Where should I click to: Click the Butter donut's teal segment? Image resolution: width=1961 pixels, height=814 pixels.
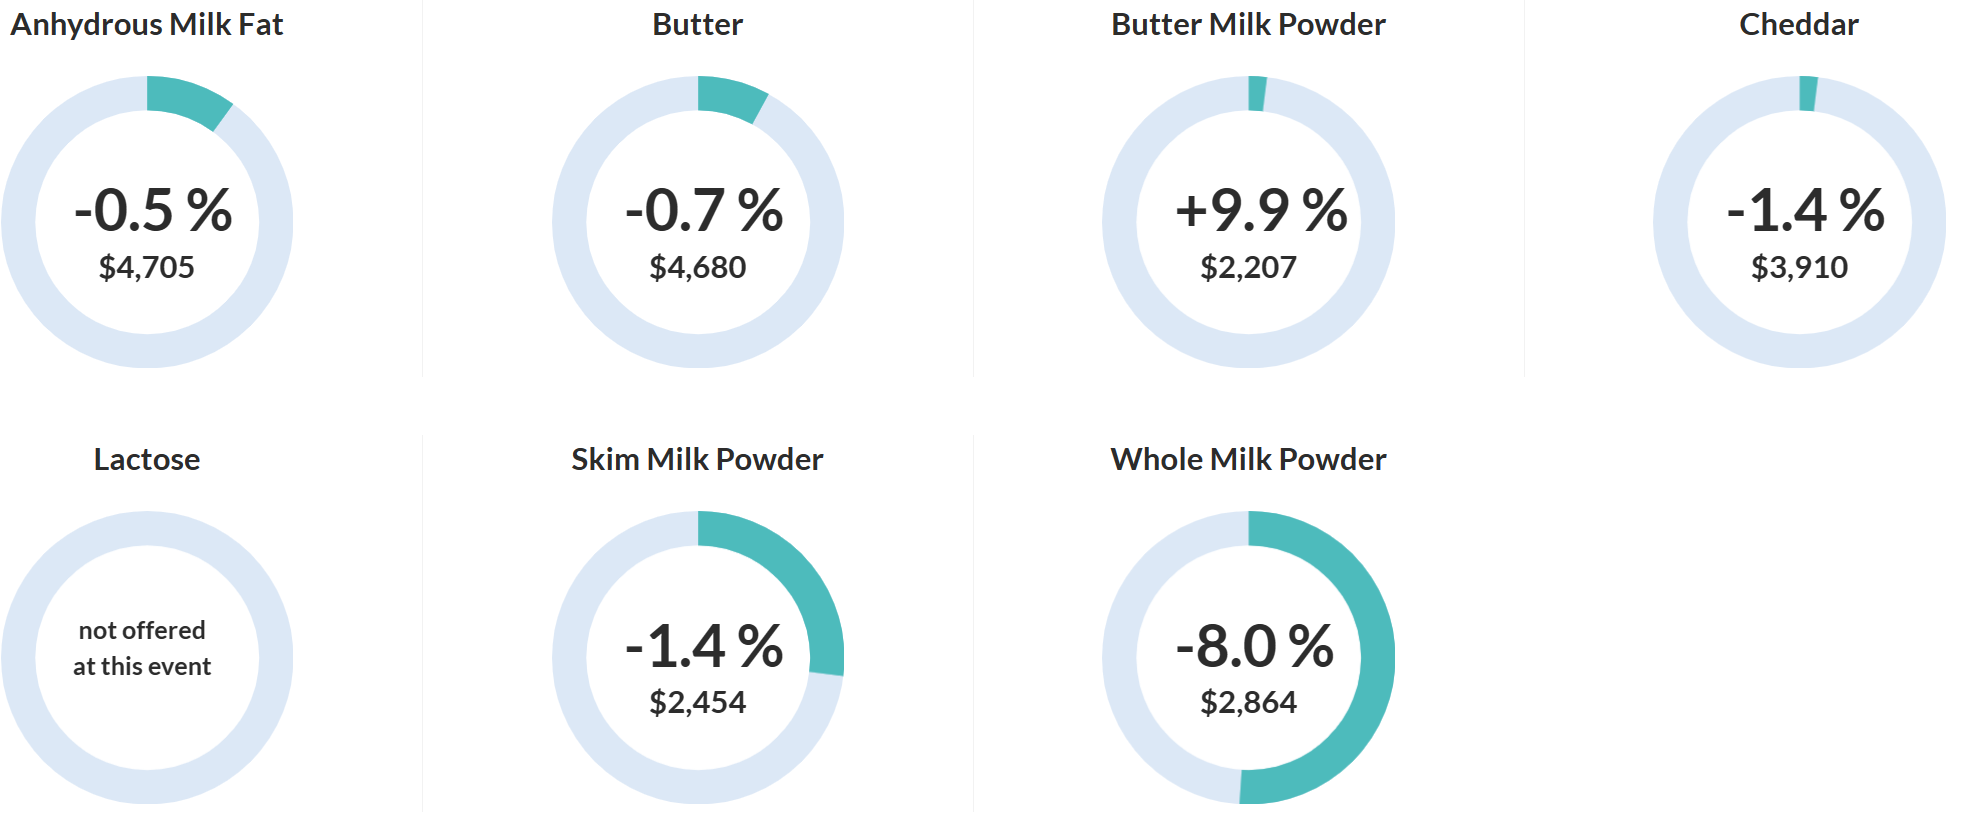[x=732, y=97]
